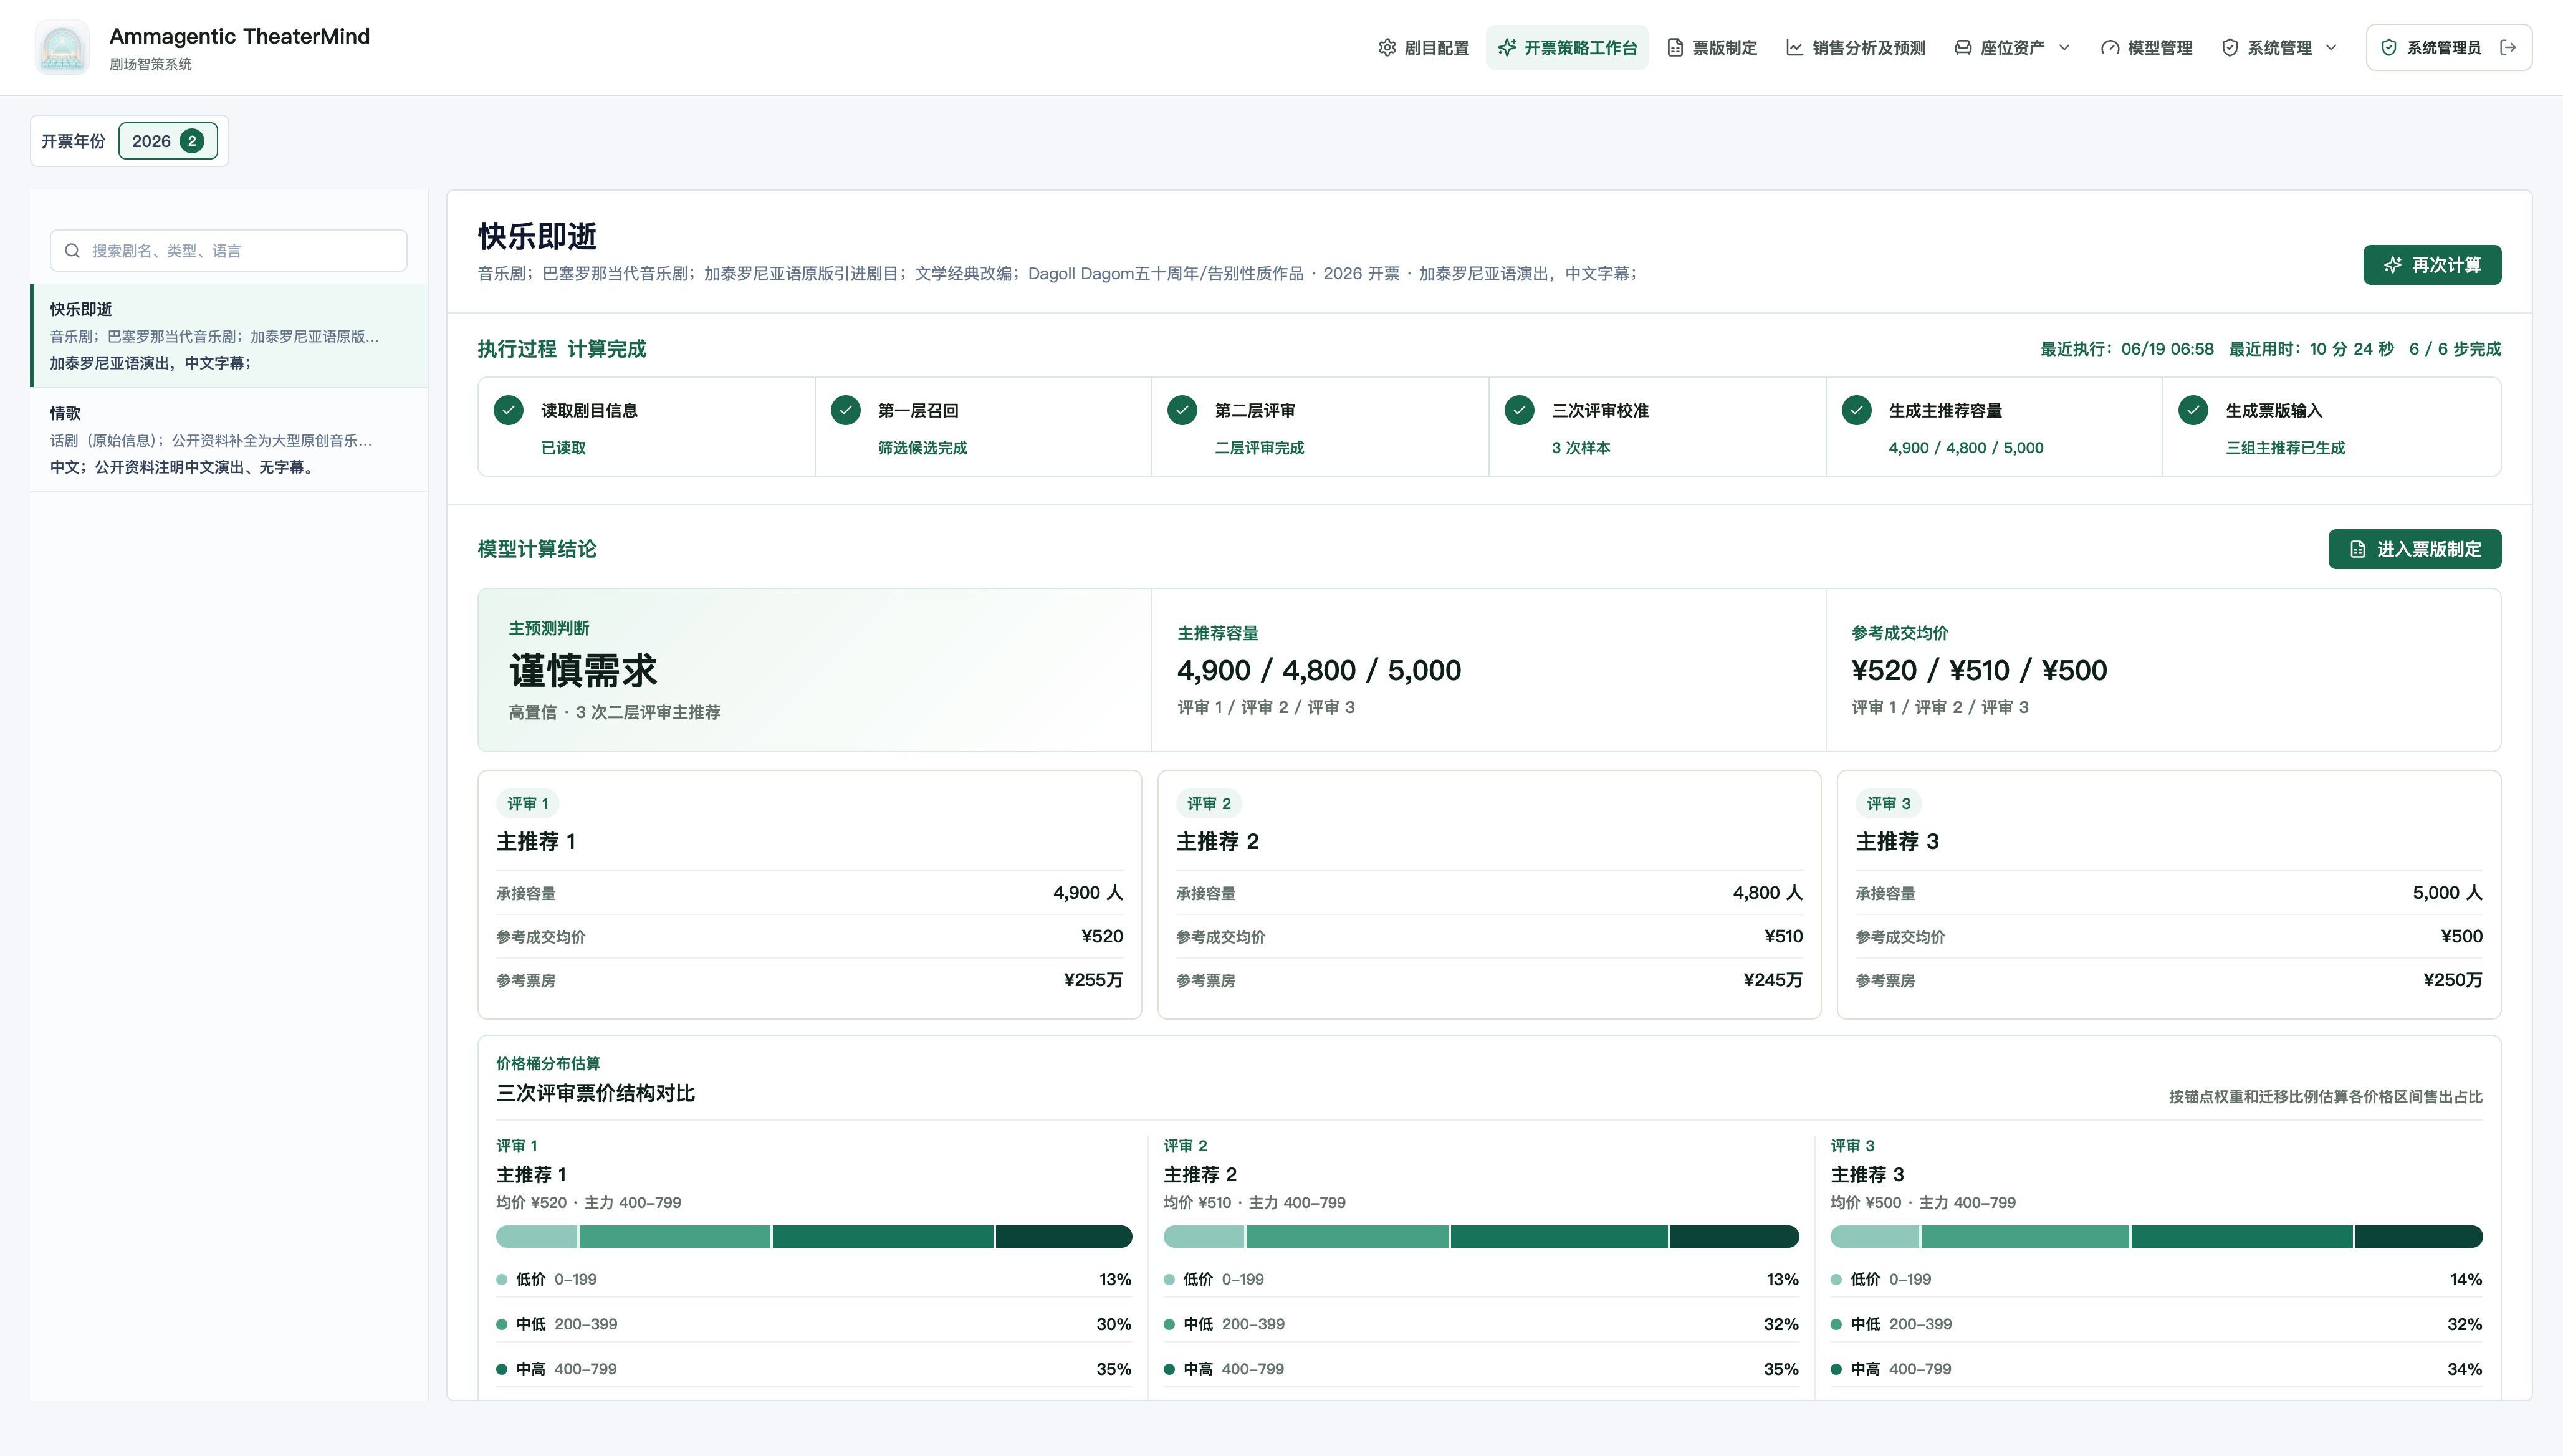Click the 读取剧目信息 checkmark icon
The height and width of the screenshot is (1456, 2563).
click(508, 410)
